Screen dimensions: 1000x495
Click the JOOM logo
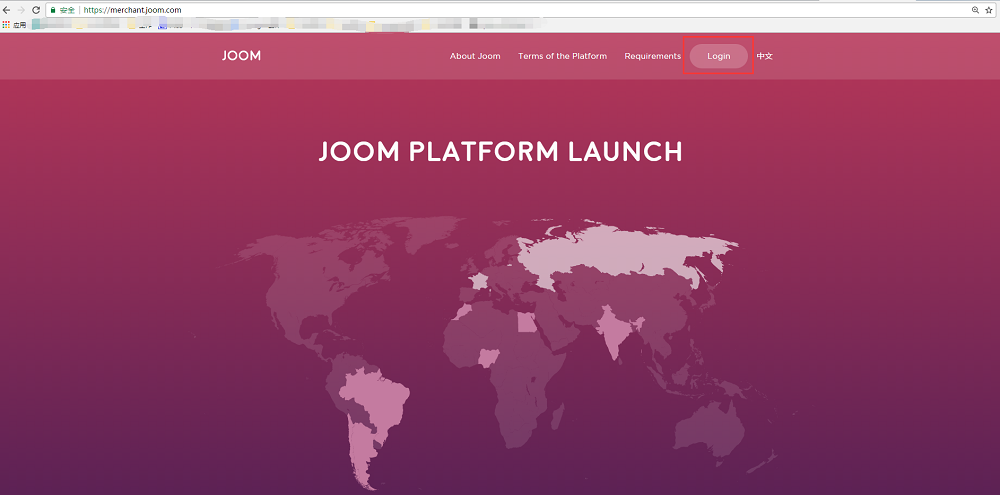(x=241, y=56)
